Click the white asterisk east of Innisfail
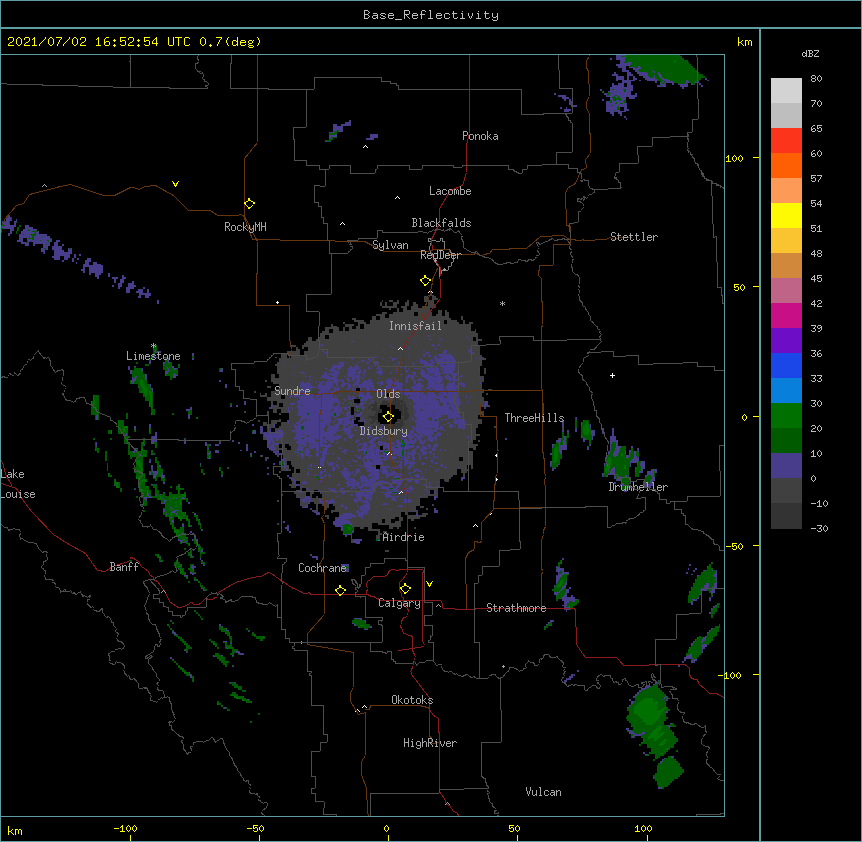 (x=502, y=303)
